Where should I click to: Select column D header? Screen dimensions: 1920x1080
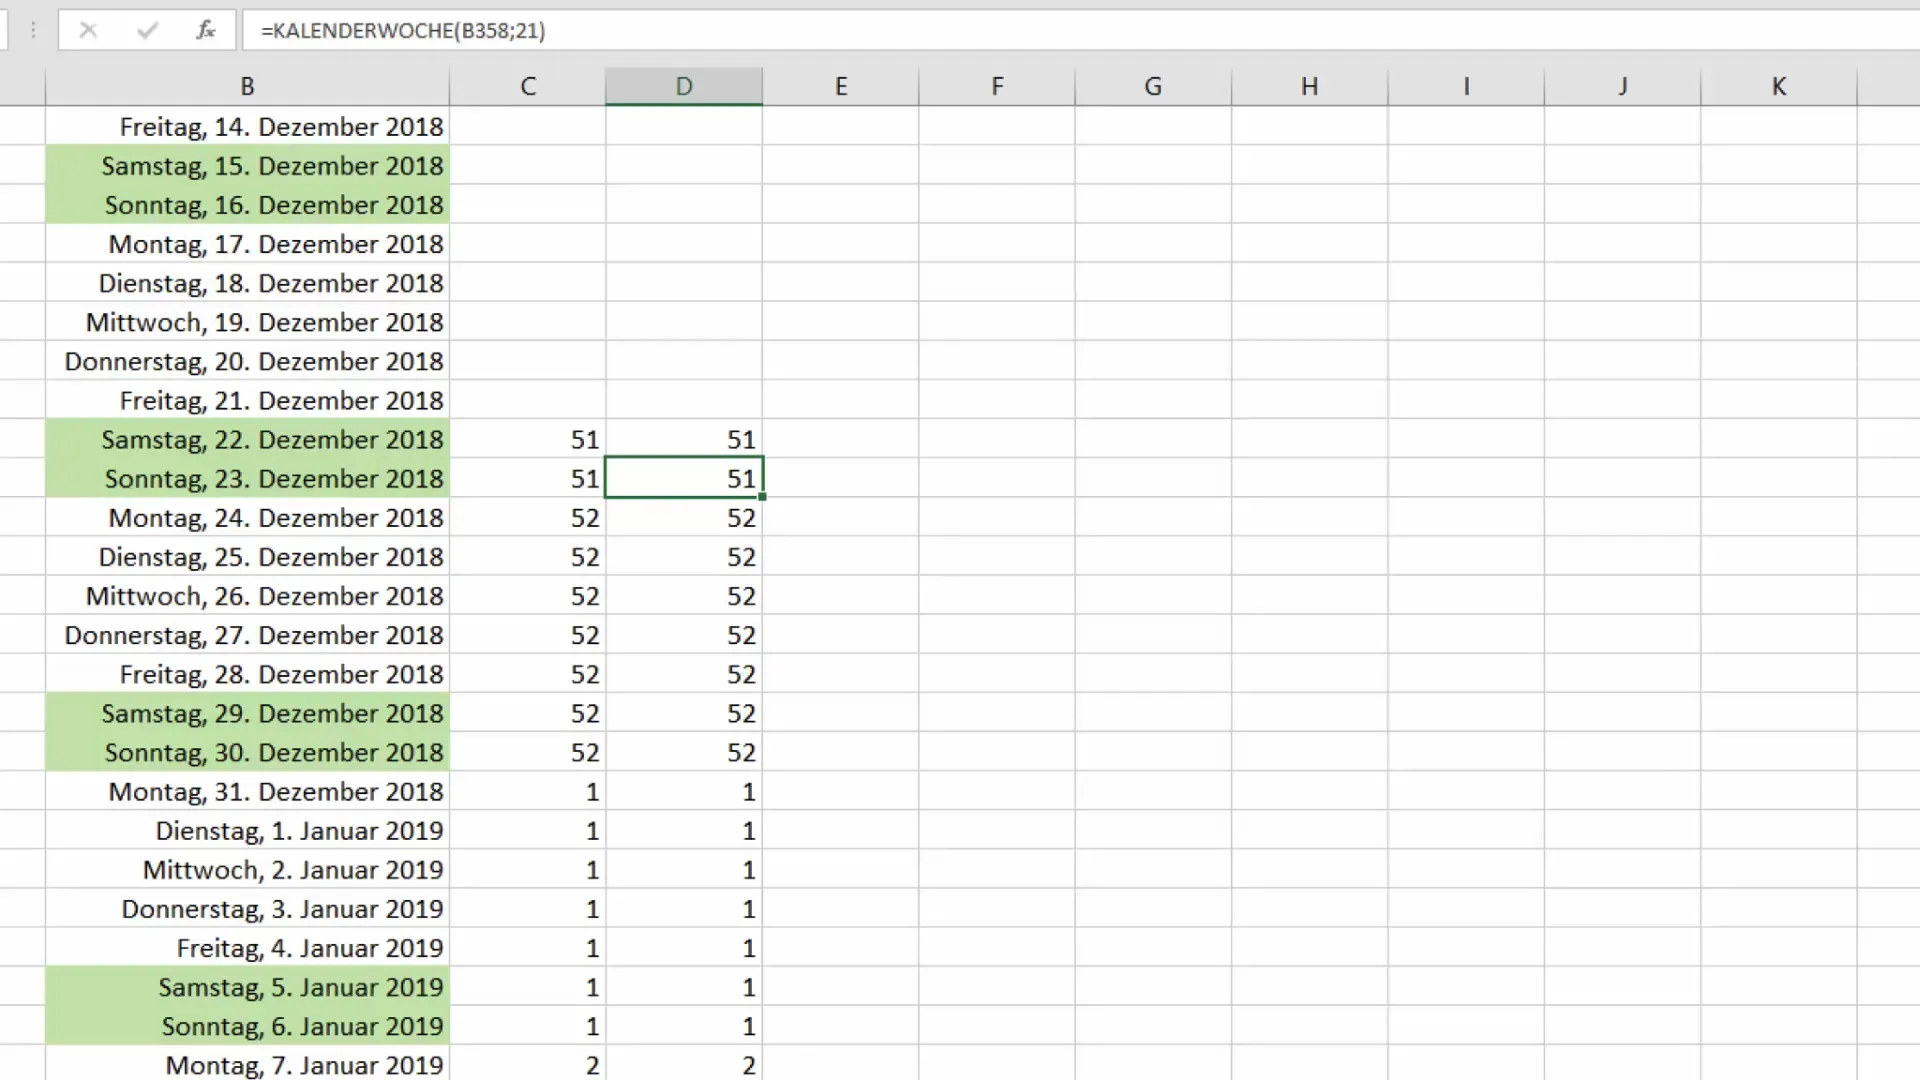coord(684,86)
